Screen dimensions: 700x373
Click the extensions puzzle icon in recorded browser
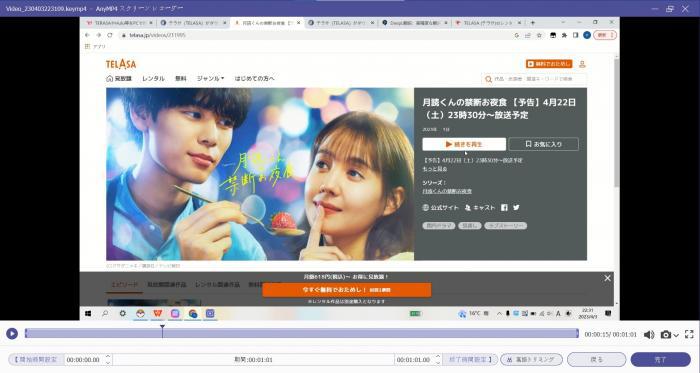click(564, 35)
